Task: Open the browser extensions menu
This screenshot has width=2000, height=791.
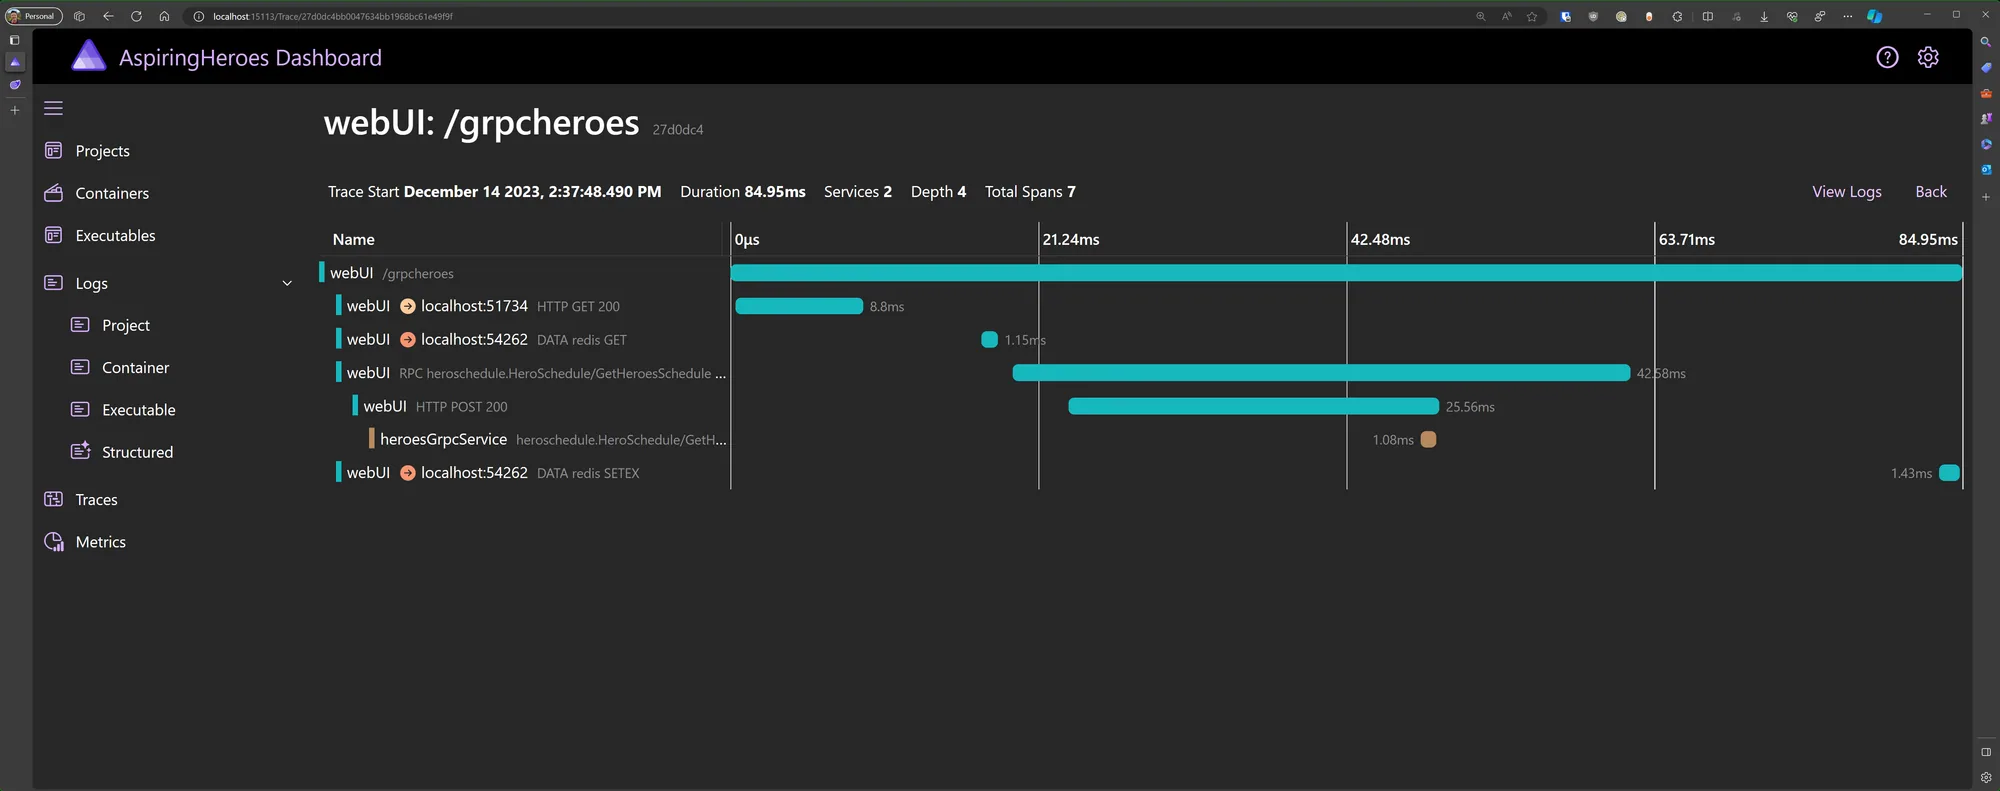Action: [1677, 16]
